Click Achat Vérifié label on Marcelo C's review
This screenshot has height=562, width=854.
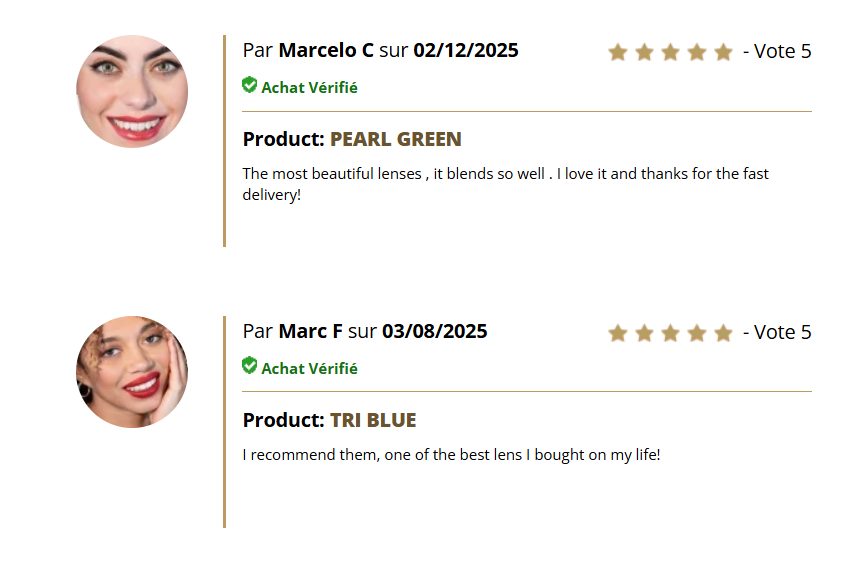pyautogui.click(x=309, y=88)
